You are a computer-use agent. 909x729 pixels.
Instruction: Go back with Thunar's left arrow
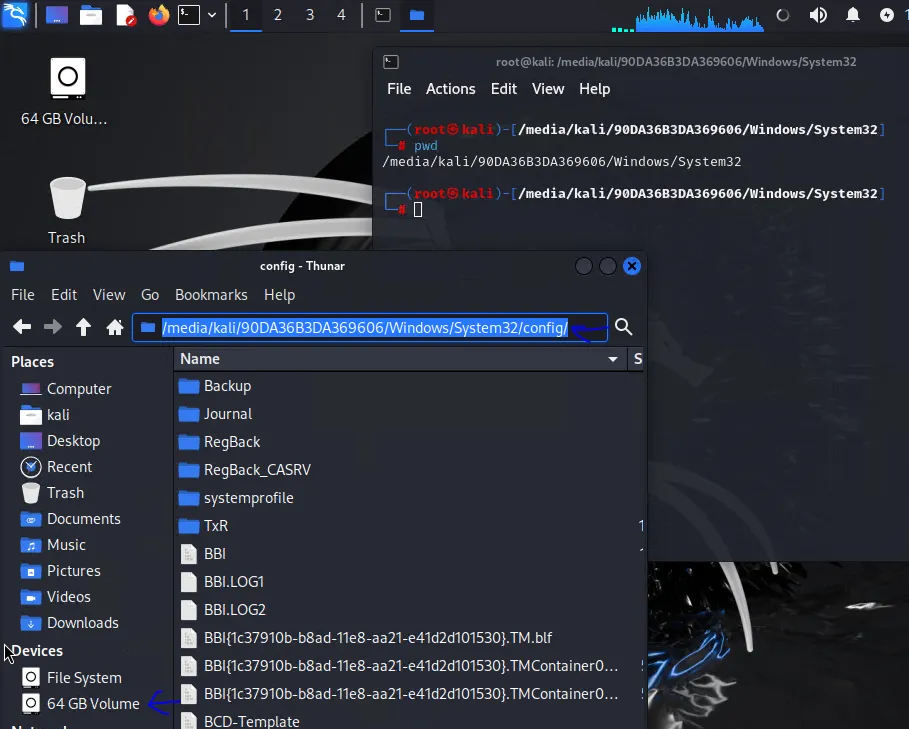point(22,327)
